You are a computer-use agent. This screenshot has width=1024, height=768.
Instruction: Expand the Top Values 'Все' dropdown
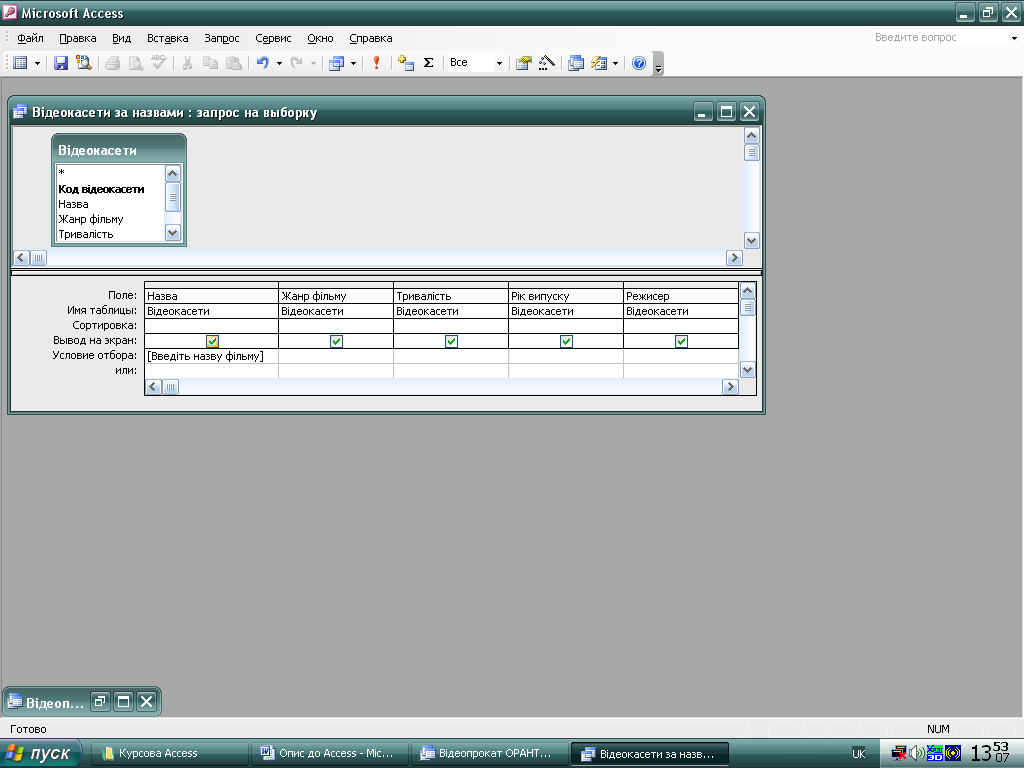point(499,63)
